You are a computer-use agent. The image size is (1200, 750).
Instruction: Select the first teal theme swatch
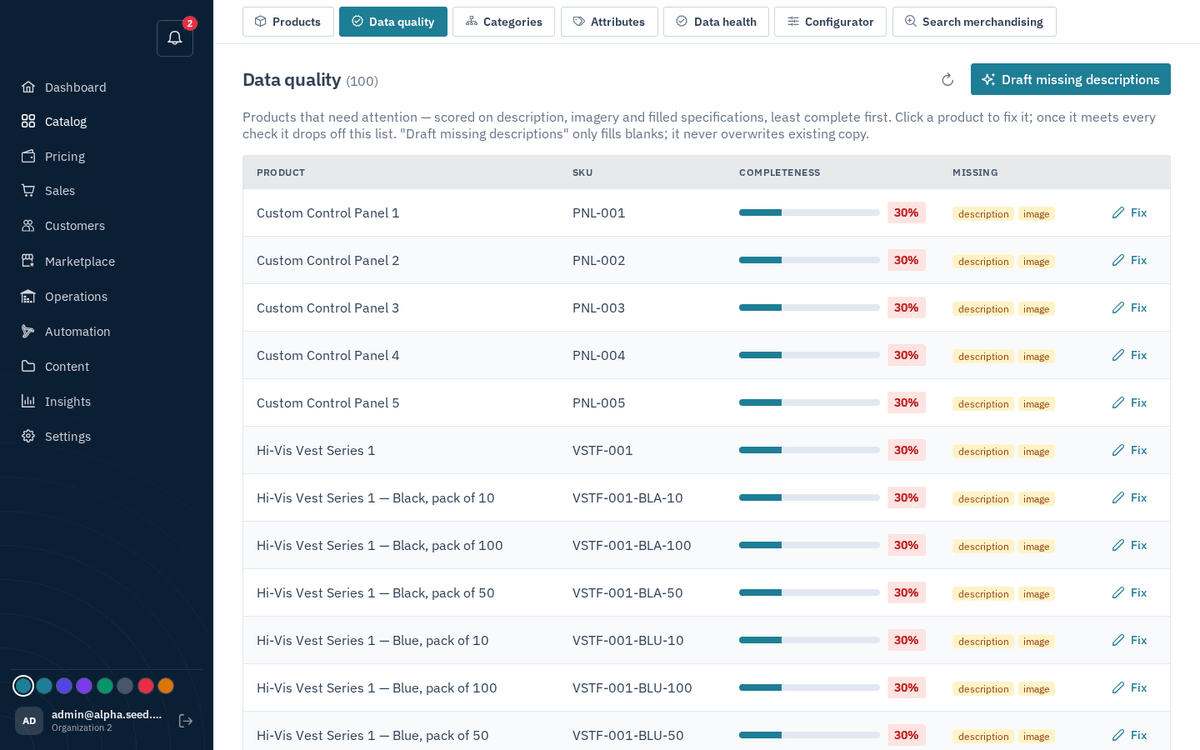pyautogui.click(x=23, y=686)
